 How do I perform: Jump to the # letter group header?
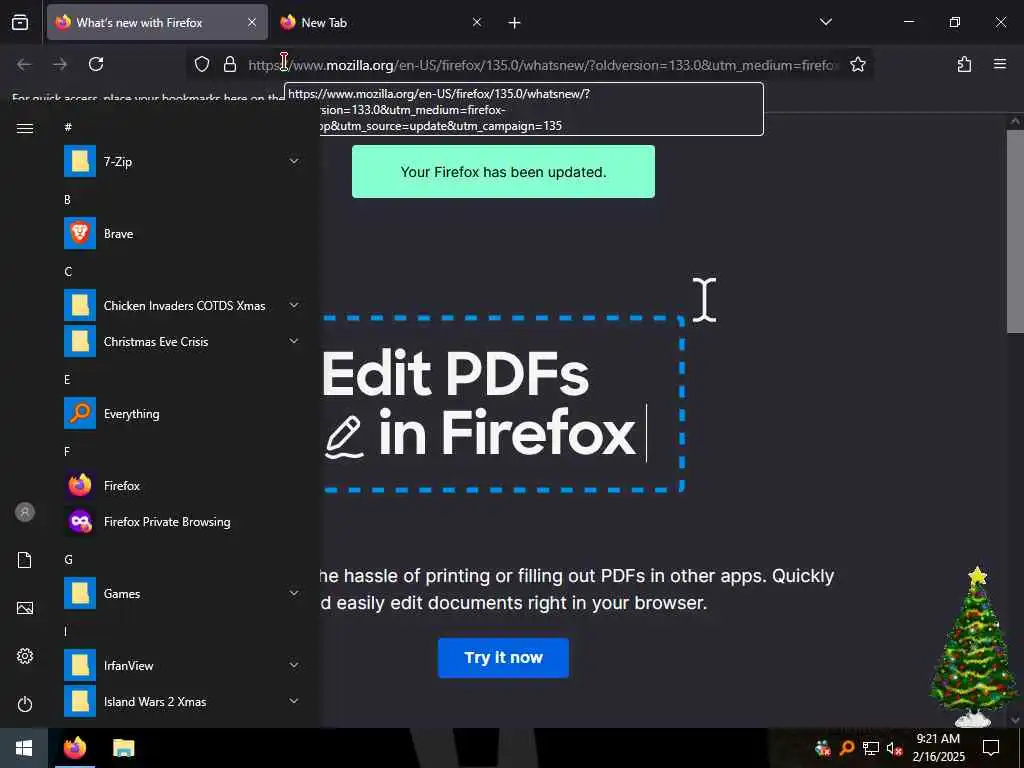click(68, 127)
